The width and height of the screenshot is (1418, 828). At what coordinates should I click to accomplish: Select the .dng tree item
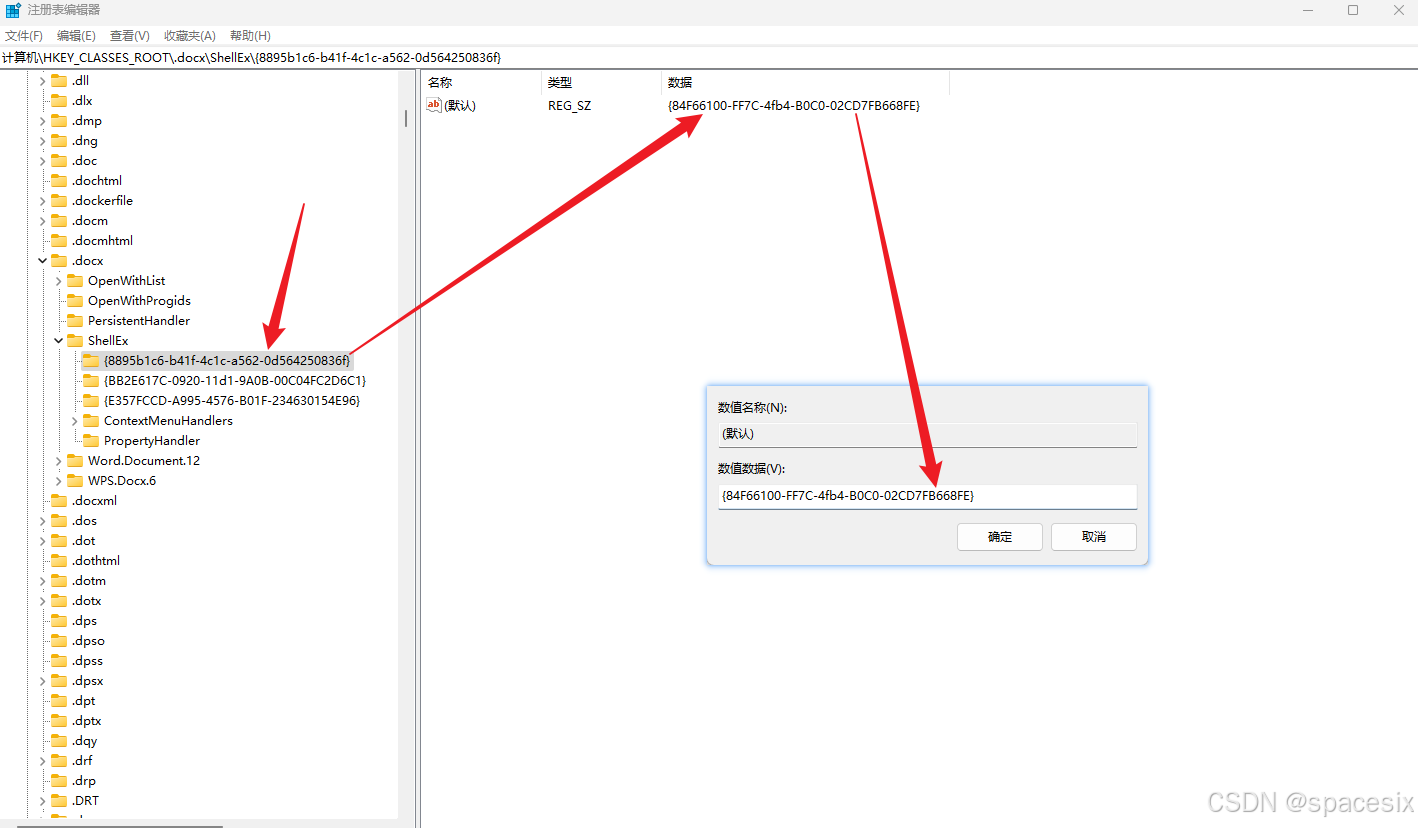click(x=85, y=141)
